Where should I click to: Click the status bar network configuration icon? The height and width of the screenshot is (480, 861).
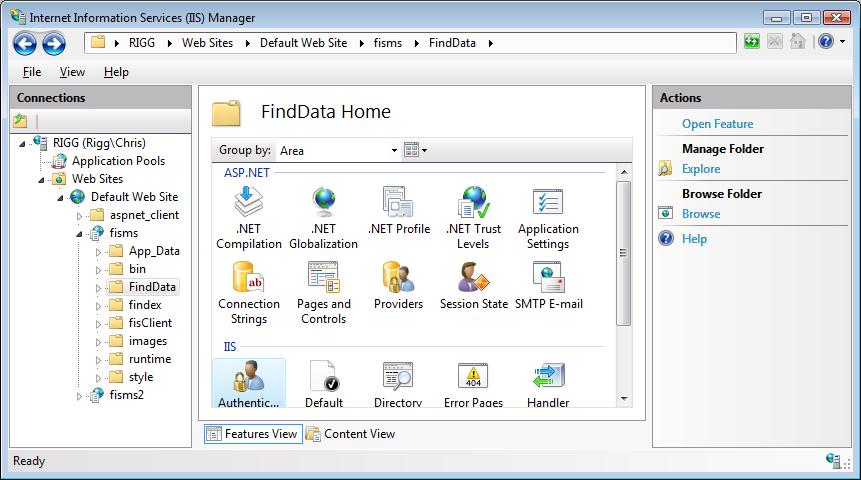pos(834,460)
